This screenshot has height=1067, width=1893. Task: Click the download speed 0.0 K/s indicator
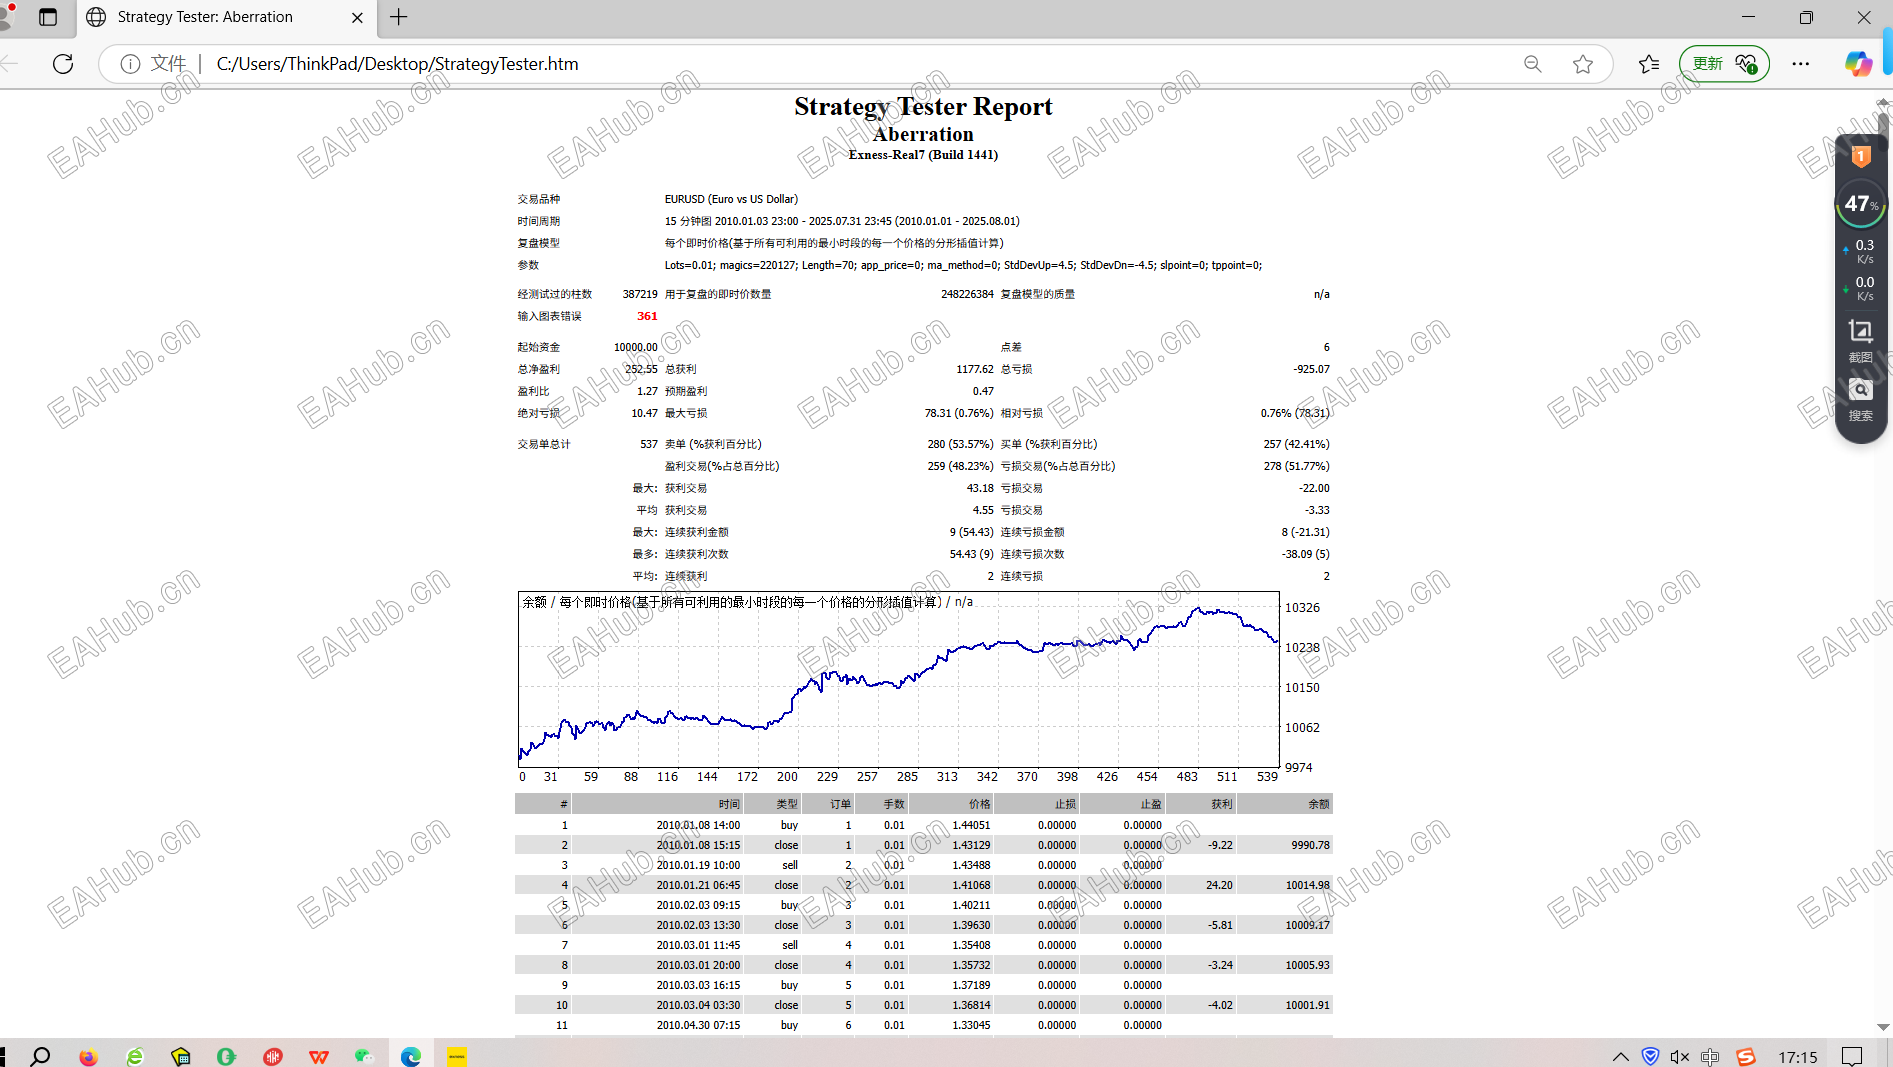click(x=1860, y=289)
